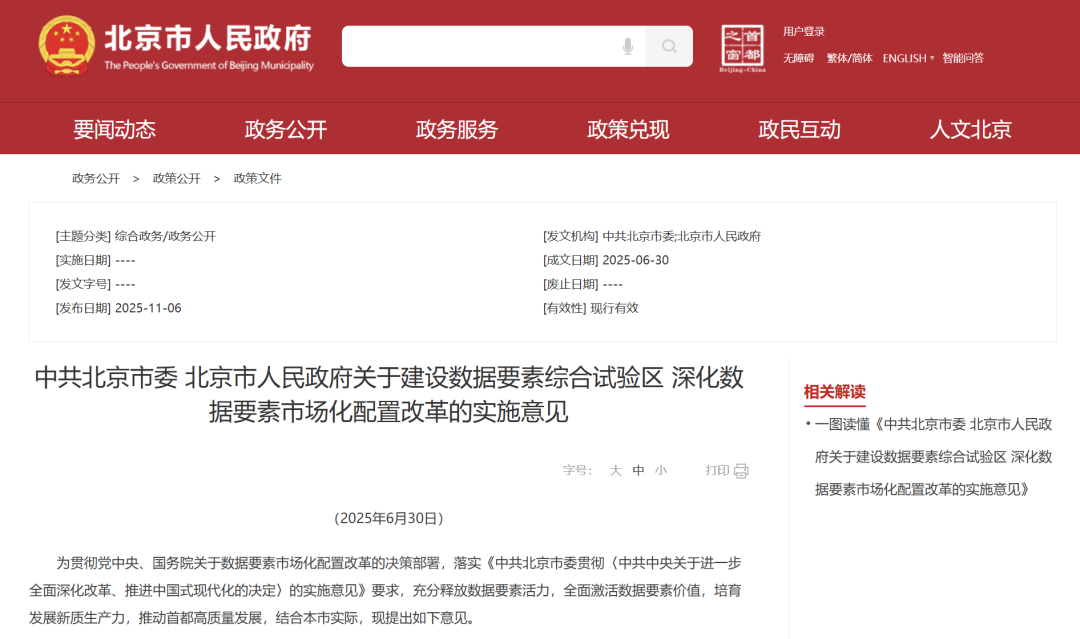Image resolution: width=1080 pixels, height=639 pixels.
Task: Open the 政务公开 navigation menu
Action: pos(286,129)
